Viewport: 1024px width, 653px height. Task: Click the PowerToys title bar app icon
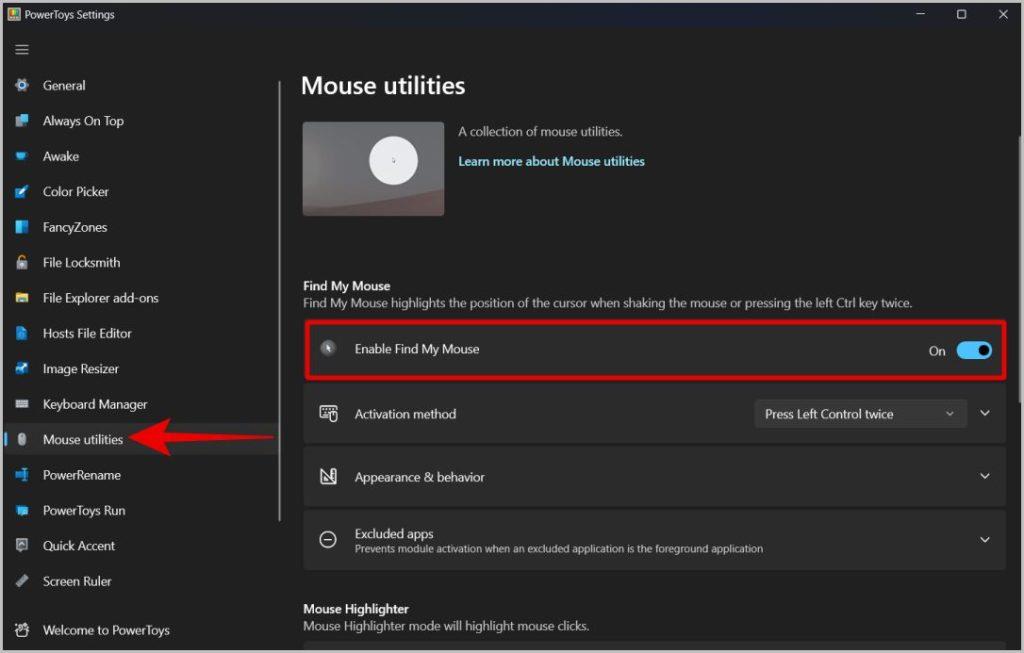(14, 14)
